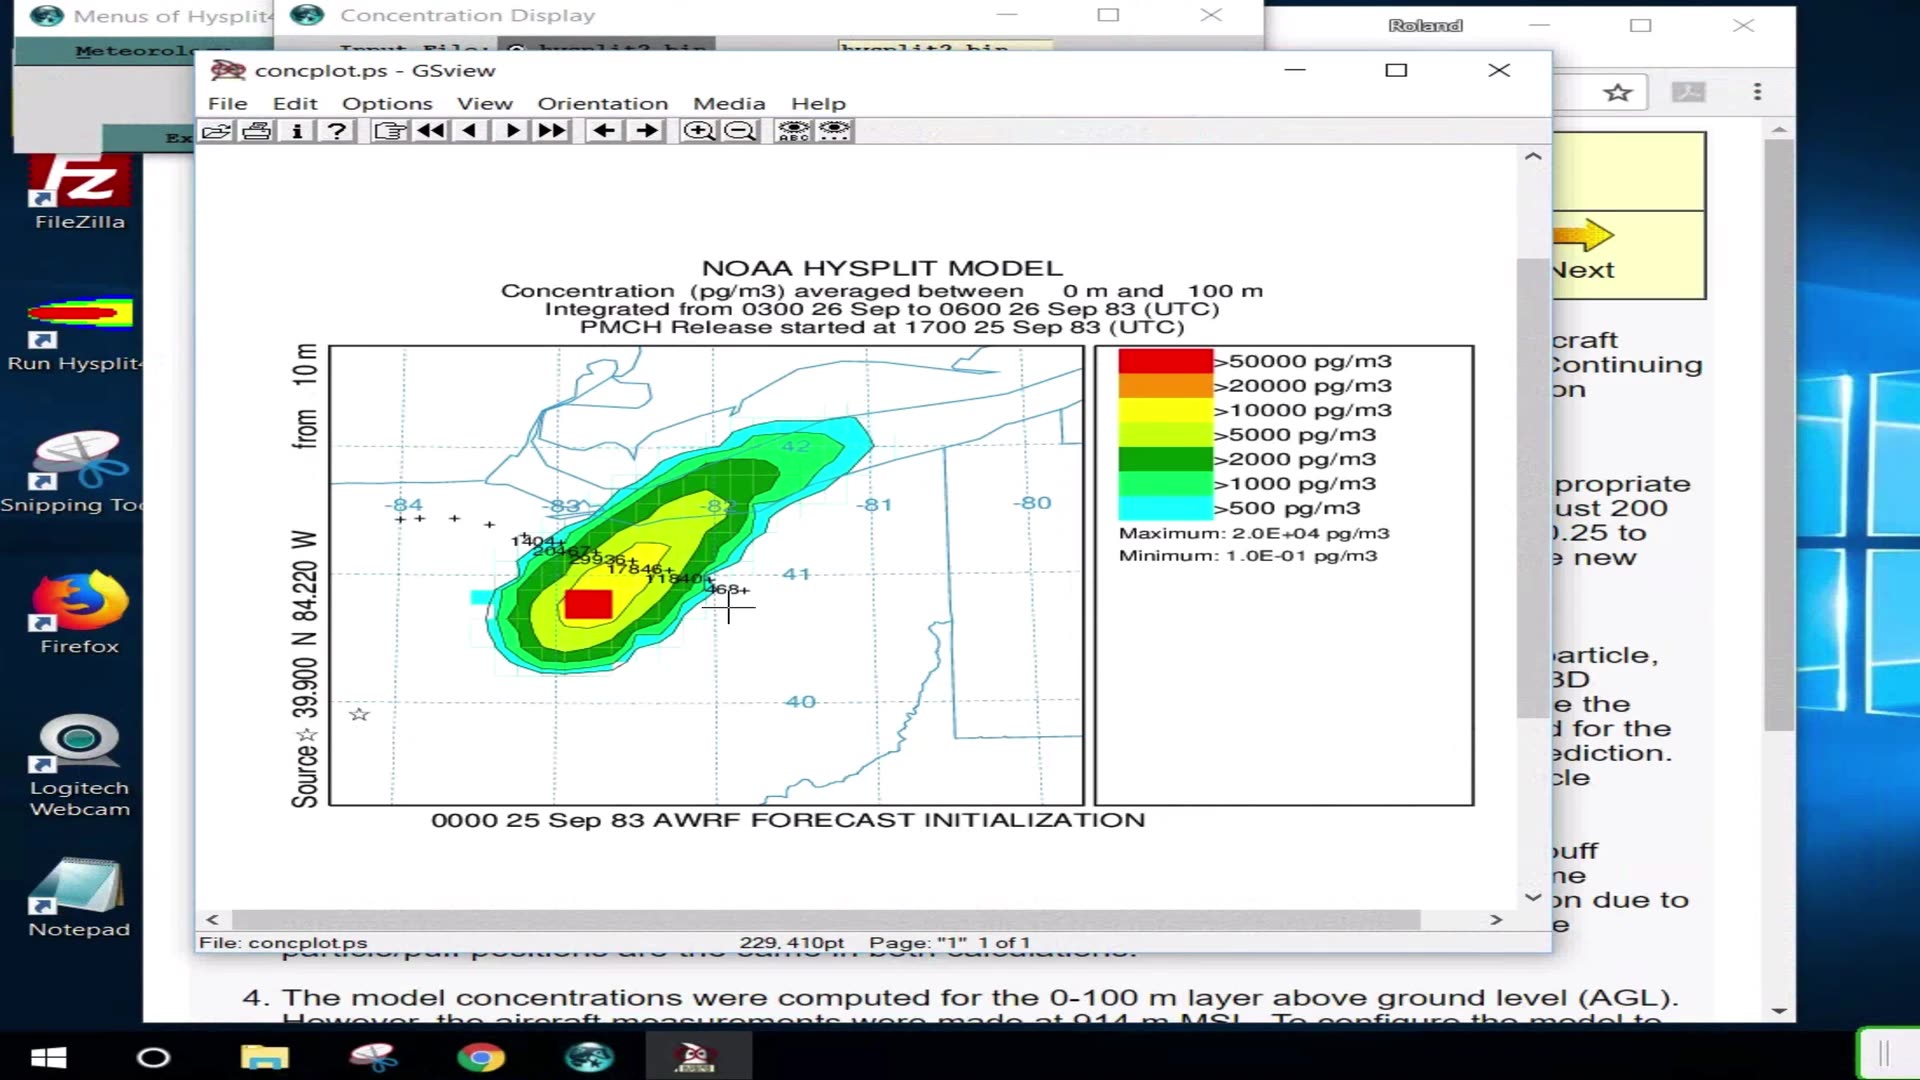Open the Media menu

pyautogui.click(x=729, y=103)
